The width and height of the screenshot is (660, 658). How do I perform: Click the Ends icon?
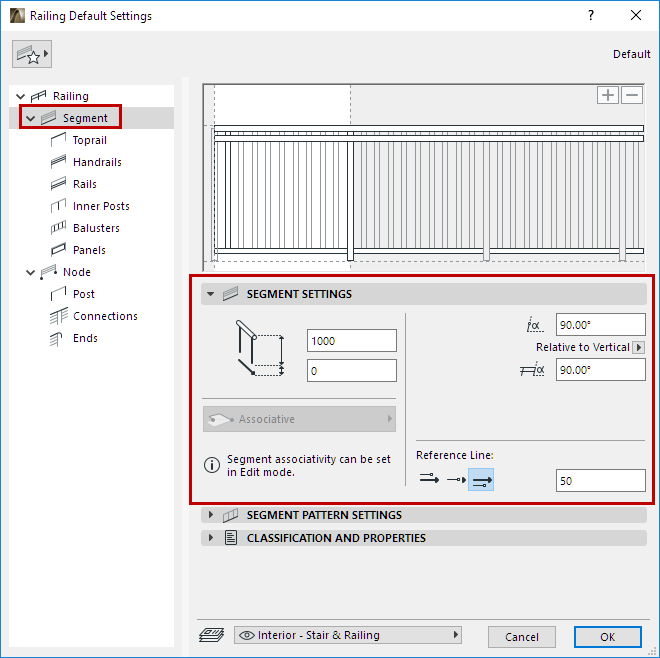coord(56,338)
